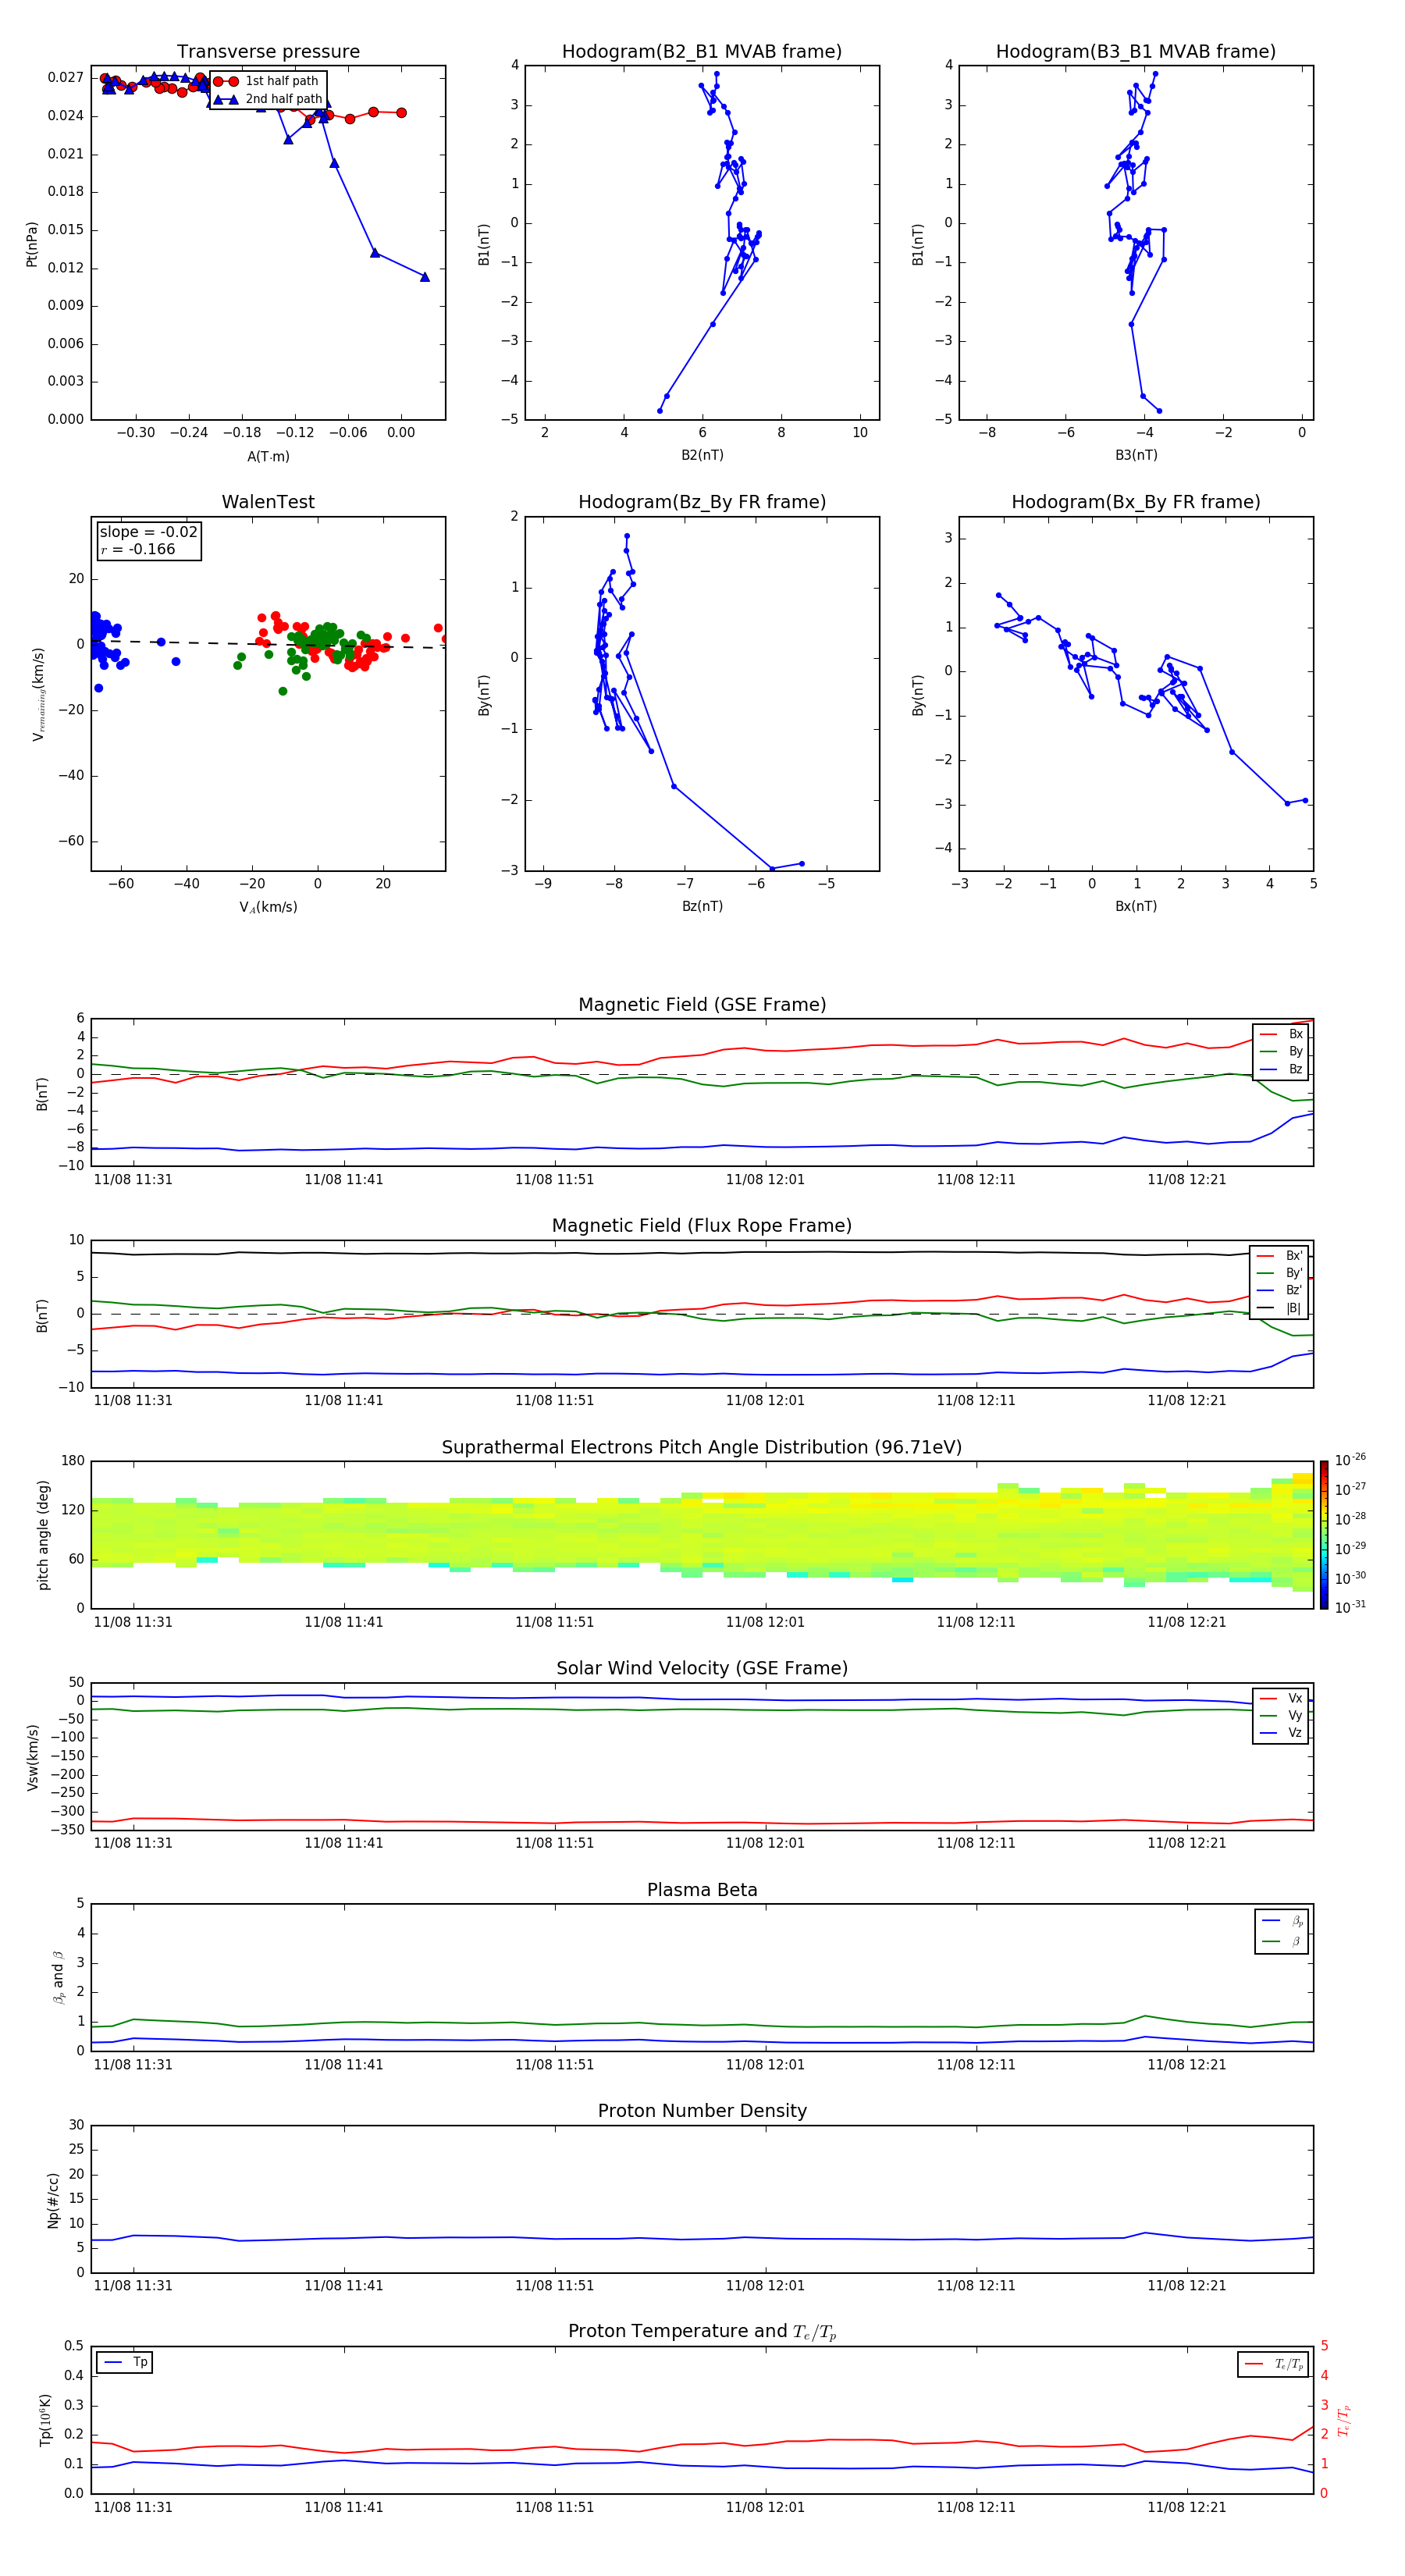Click the pitch angle colorbar
The height and width of the screenshot is (2576, 1405).
pyautogui.click(x=1324, y=1535)
